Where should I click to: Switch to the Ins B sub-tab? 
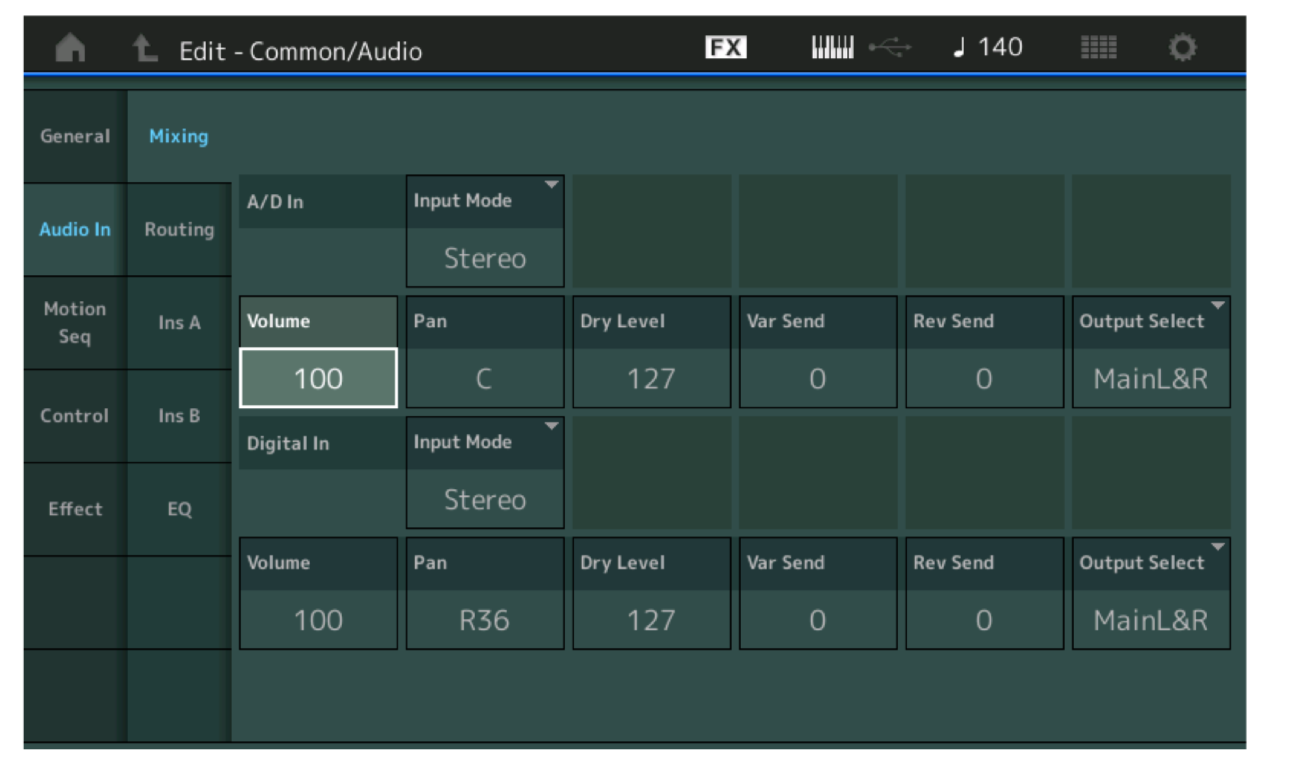(179, 416)
